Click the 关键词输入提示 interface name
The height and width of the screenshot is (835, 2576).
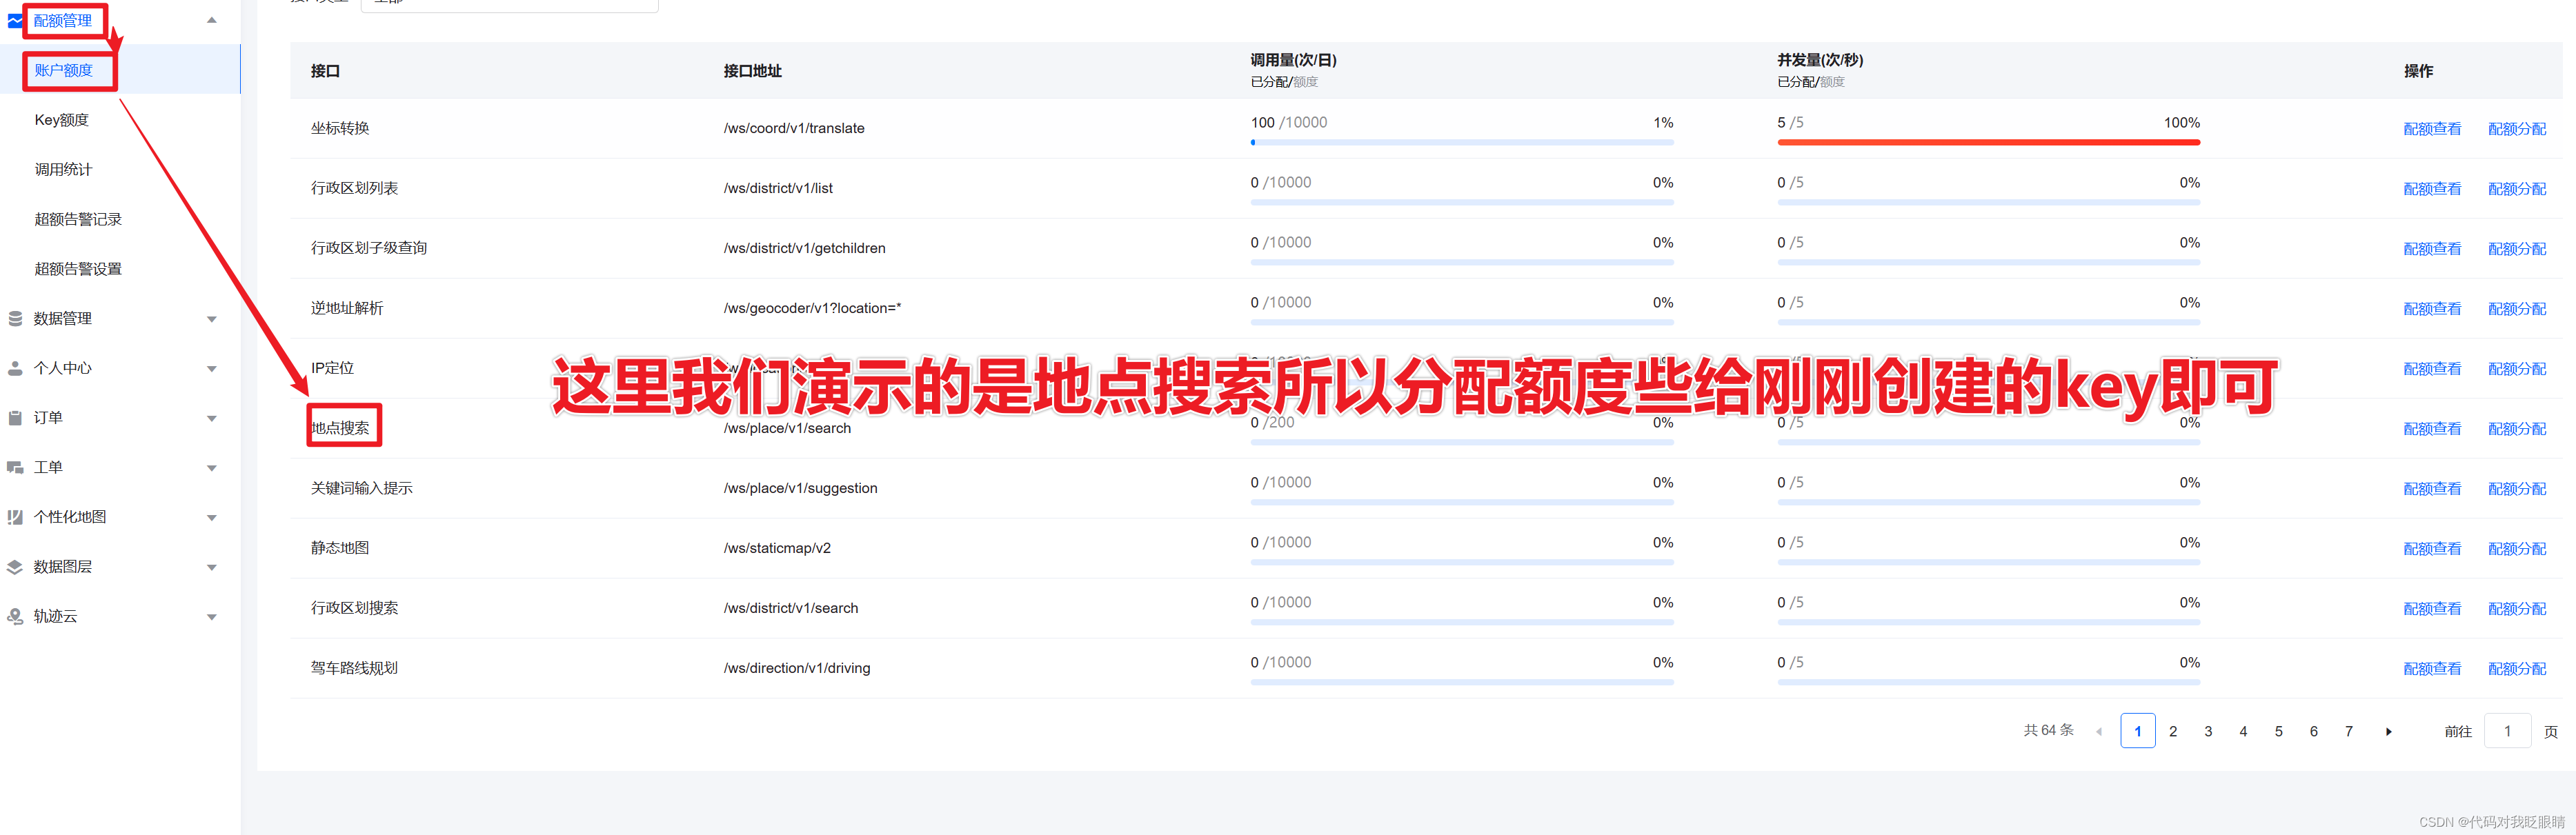pos(361,488)
